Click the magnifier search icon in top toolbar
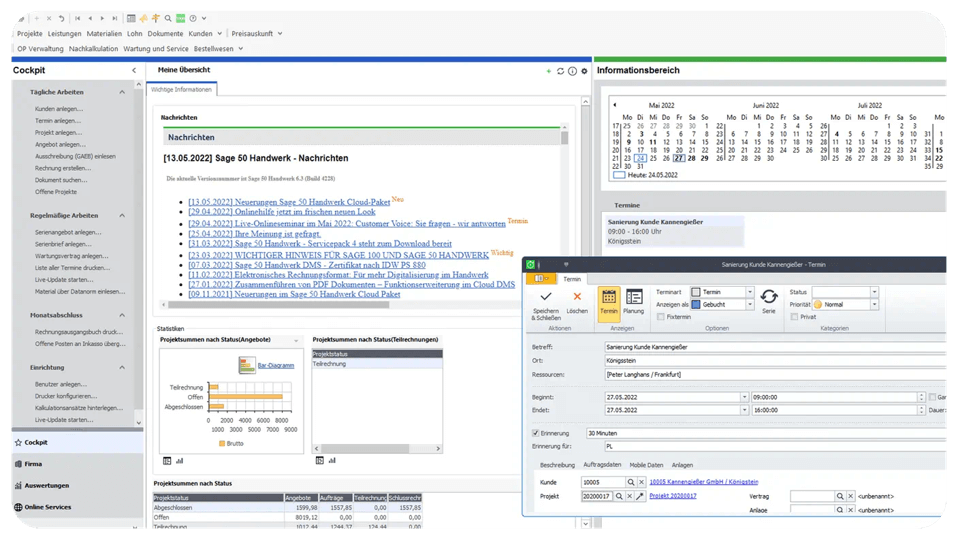This screenshot has width=958, height=540. click(168, 18)
